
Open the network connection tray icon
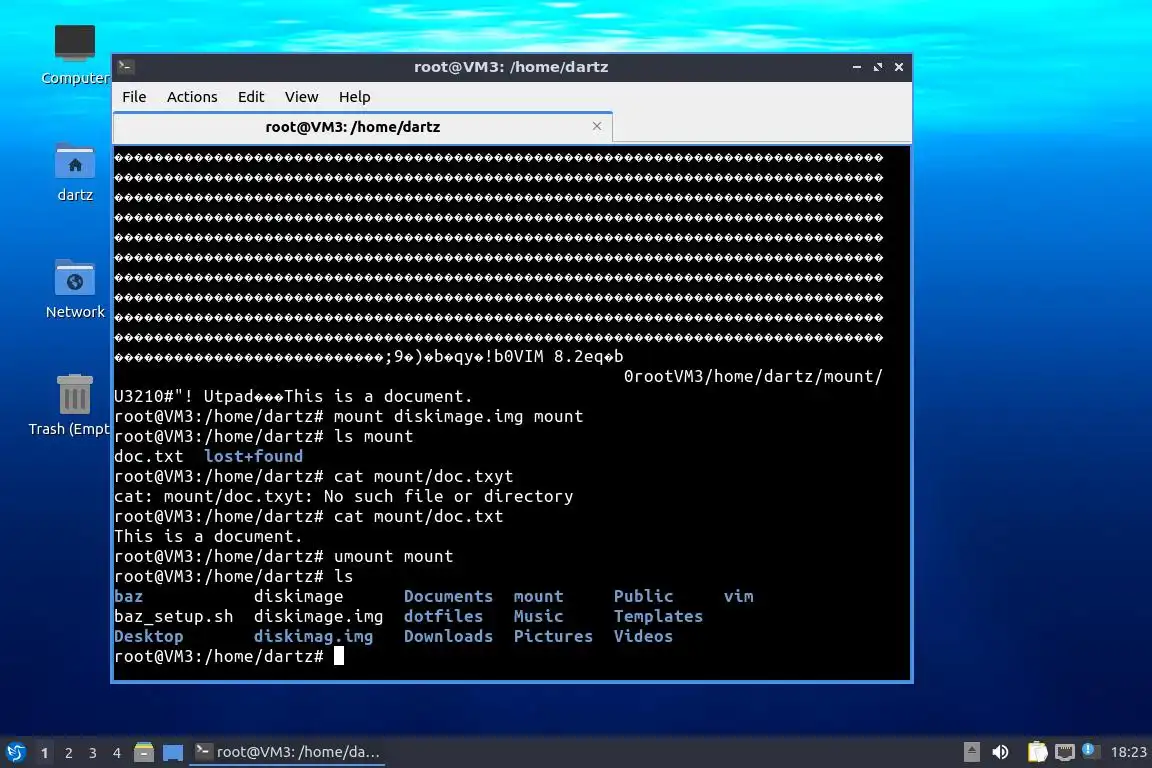click(x=1065, y=752)
